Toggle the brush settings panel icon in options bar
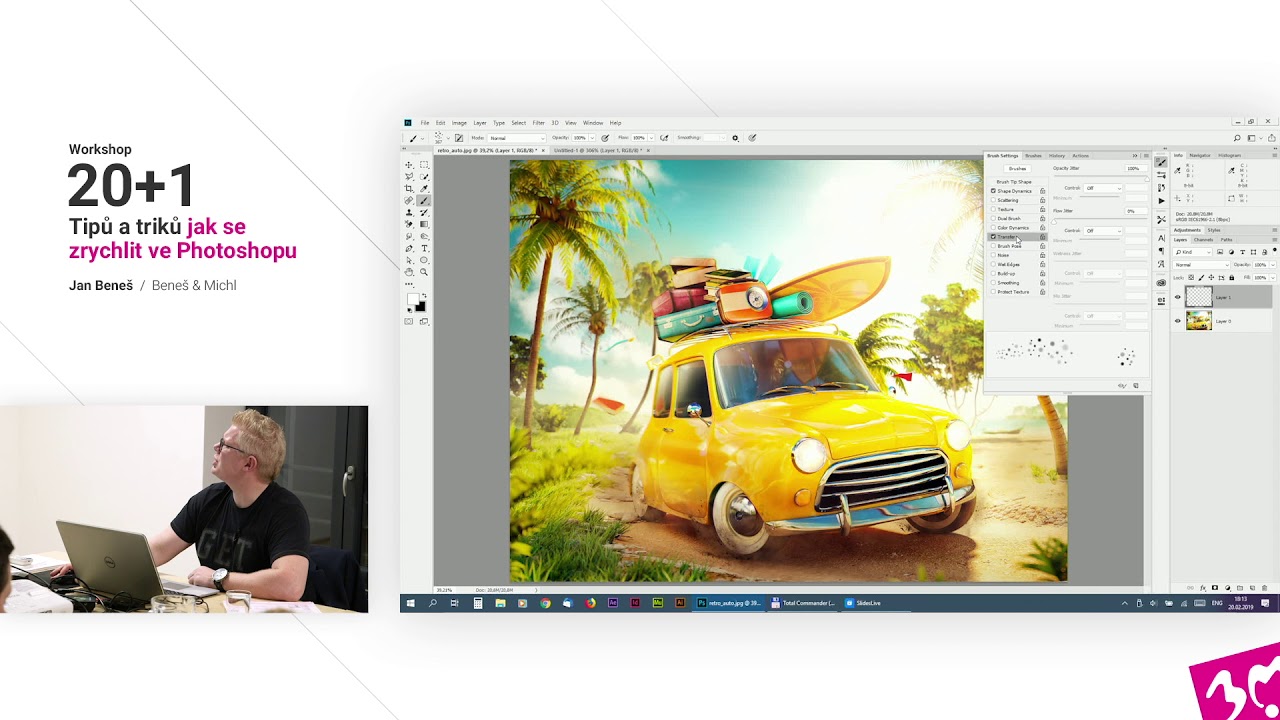1280x720 pixels. click(459, 138)
